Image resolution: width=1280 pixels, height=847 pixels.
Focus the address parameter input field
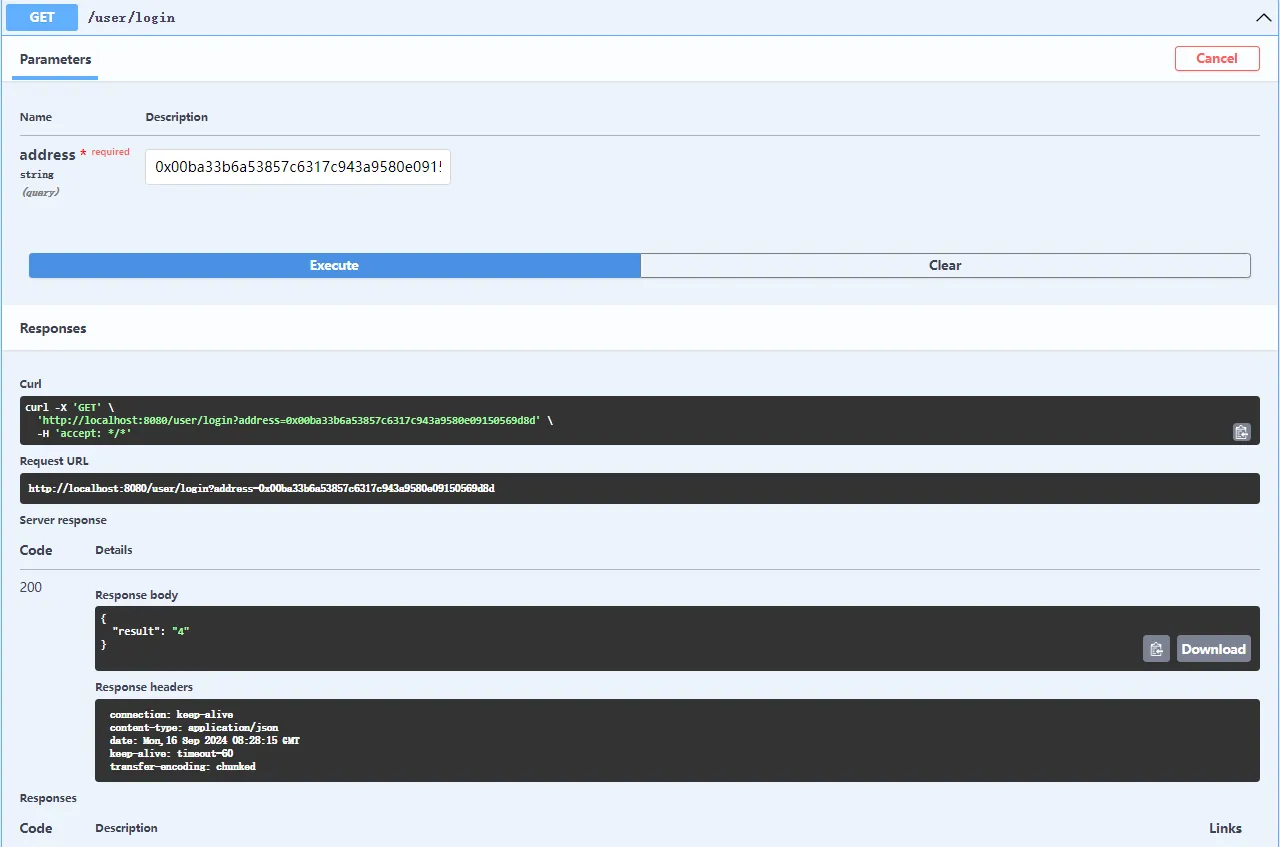point(298,167)
